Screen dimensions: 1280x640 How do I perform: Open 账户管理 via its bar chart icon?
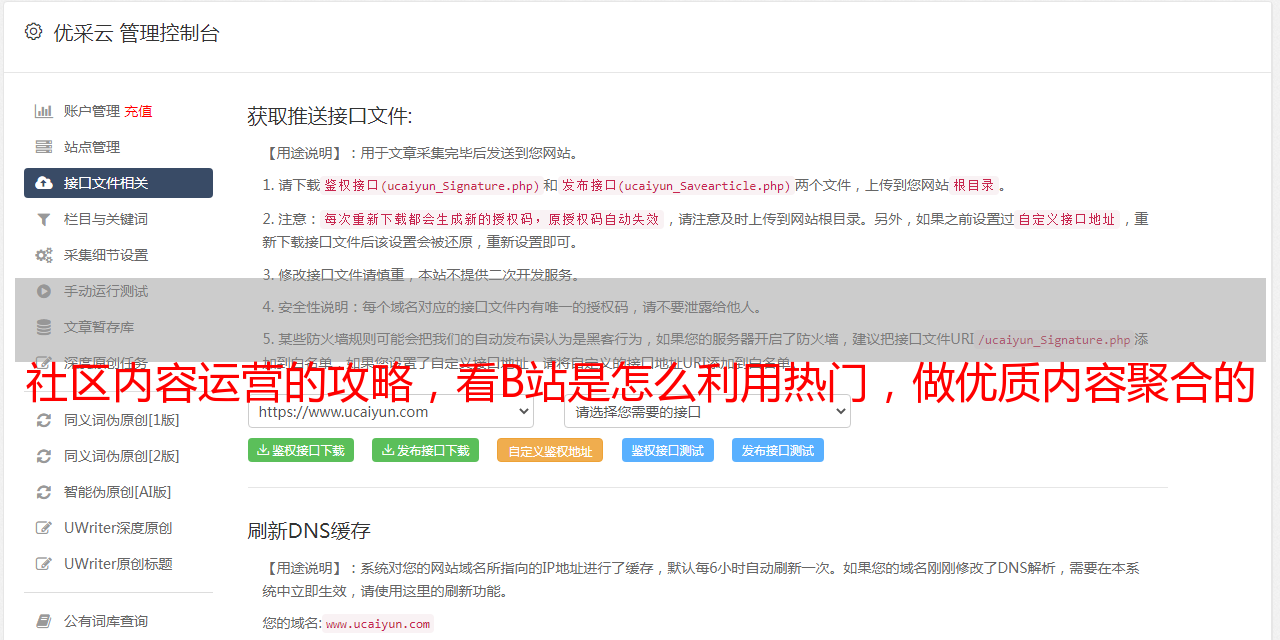coord(44,111)
